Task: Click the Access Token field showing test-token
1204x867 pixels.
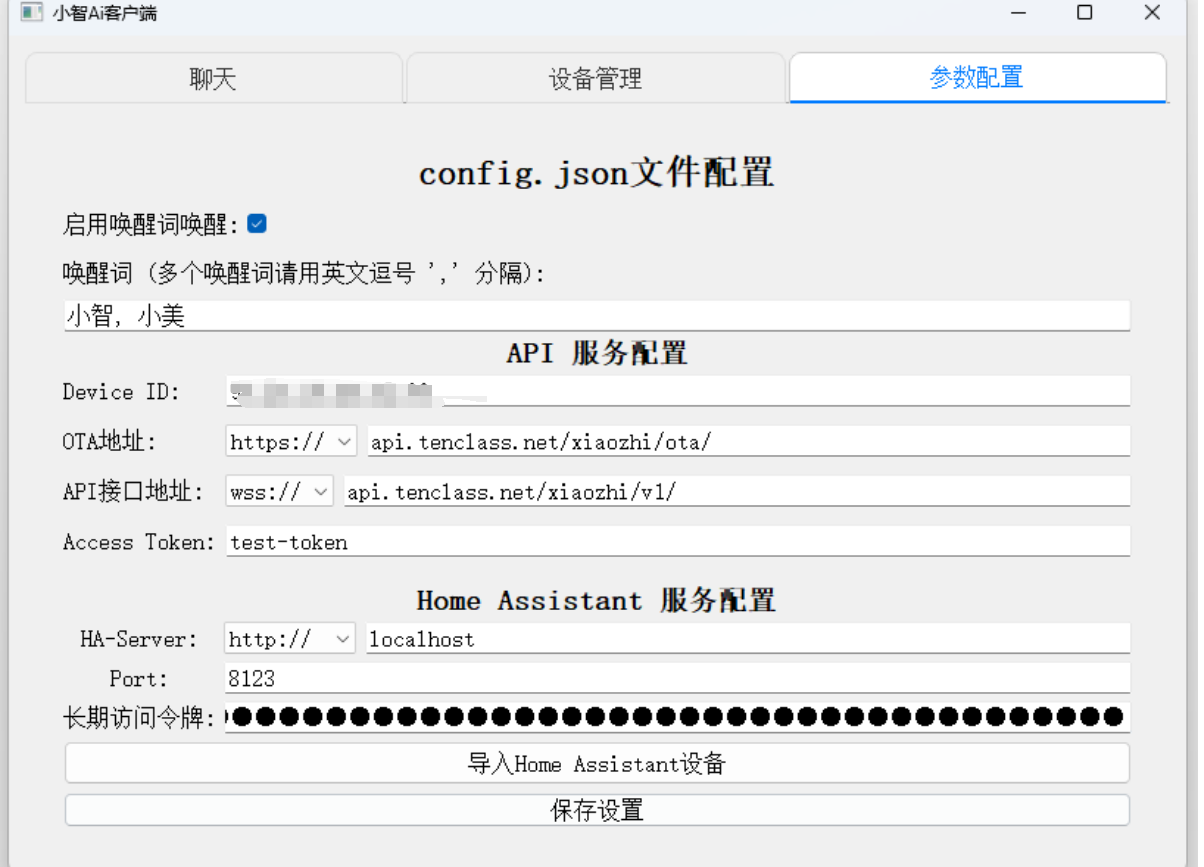Action: pyautogui.click(x=677, y=542)
